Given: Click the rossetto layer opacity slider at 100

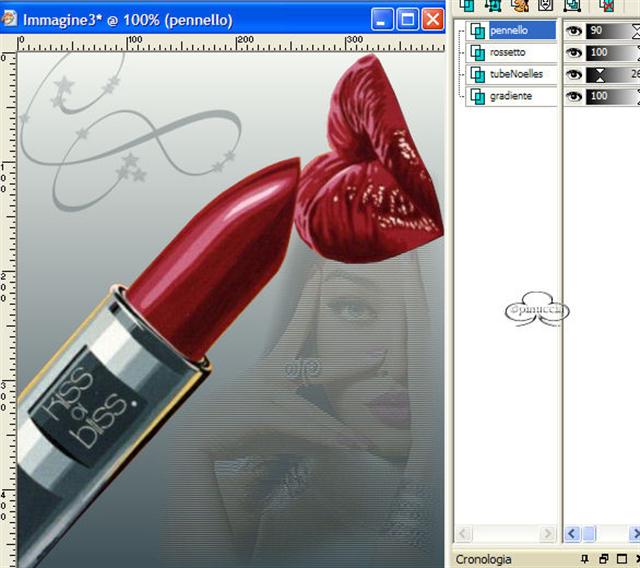Looking at the screenshot, I should [x=613, y=53].
